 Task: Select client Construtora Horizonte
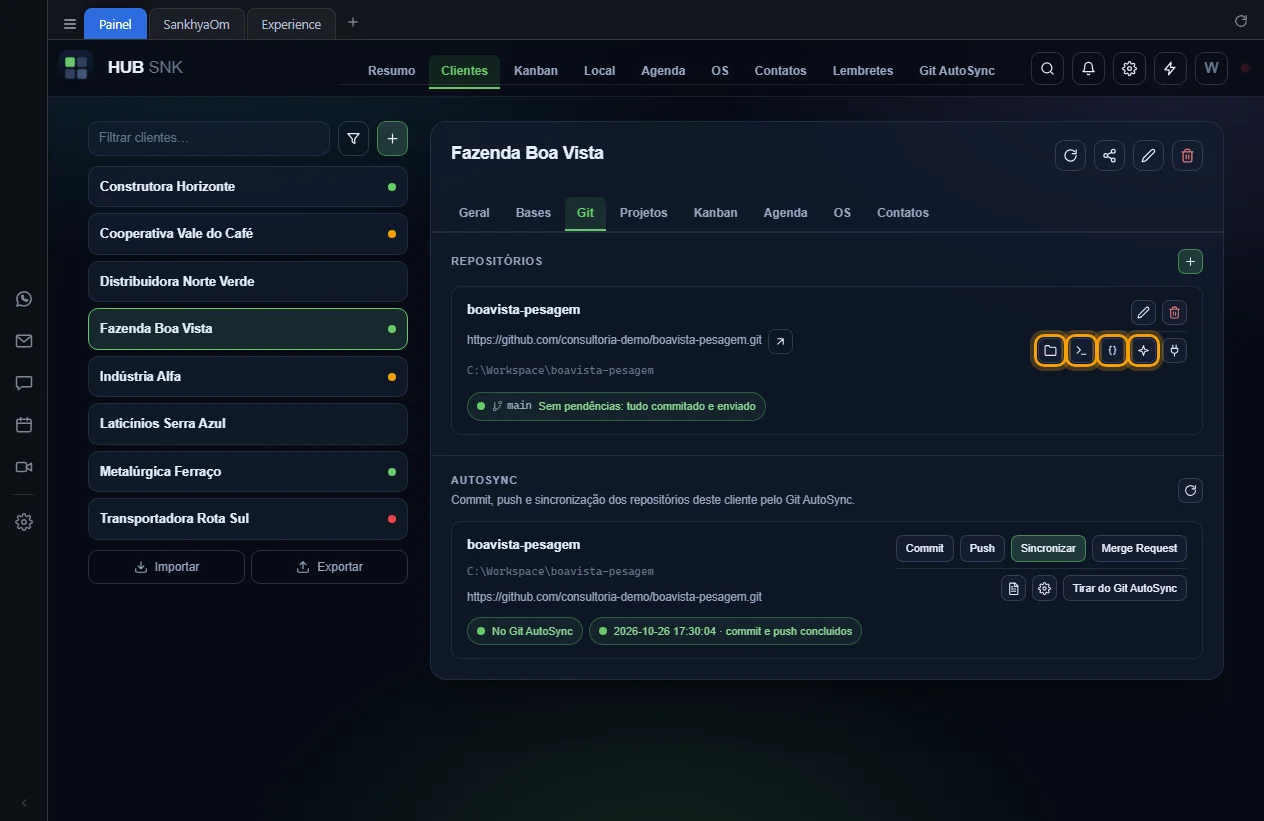coord(248,187)
